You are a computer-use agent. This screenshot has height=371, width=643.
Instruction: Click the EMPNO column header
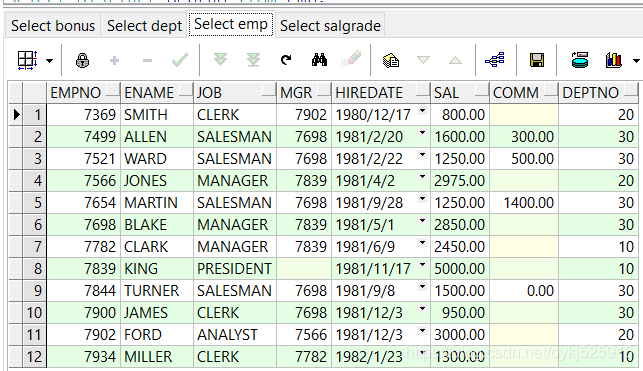tap(84, 93)
